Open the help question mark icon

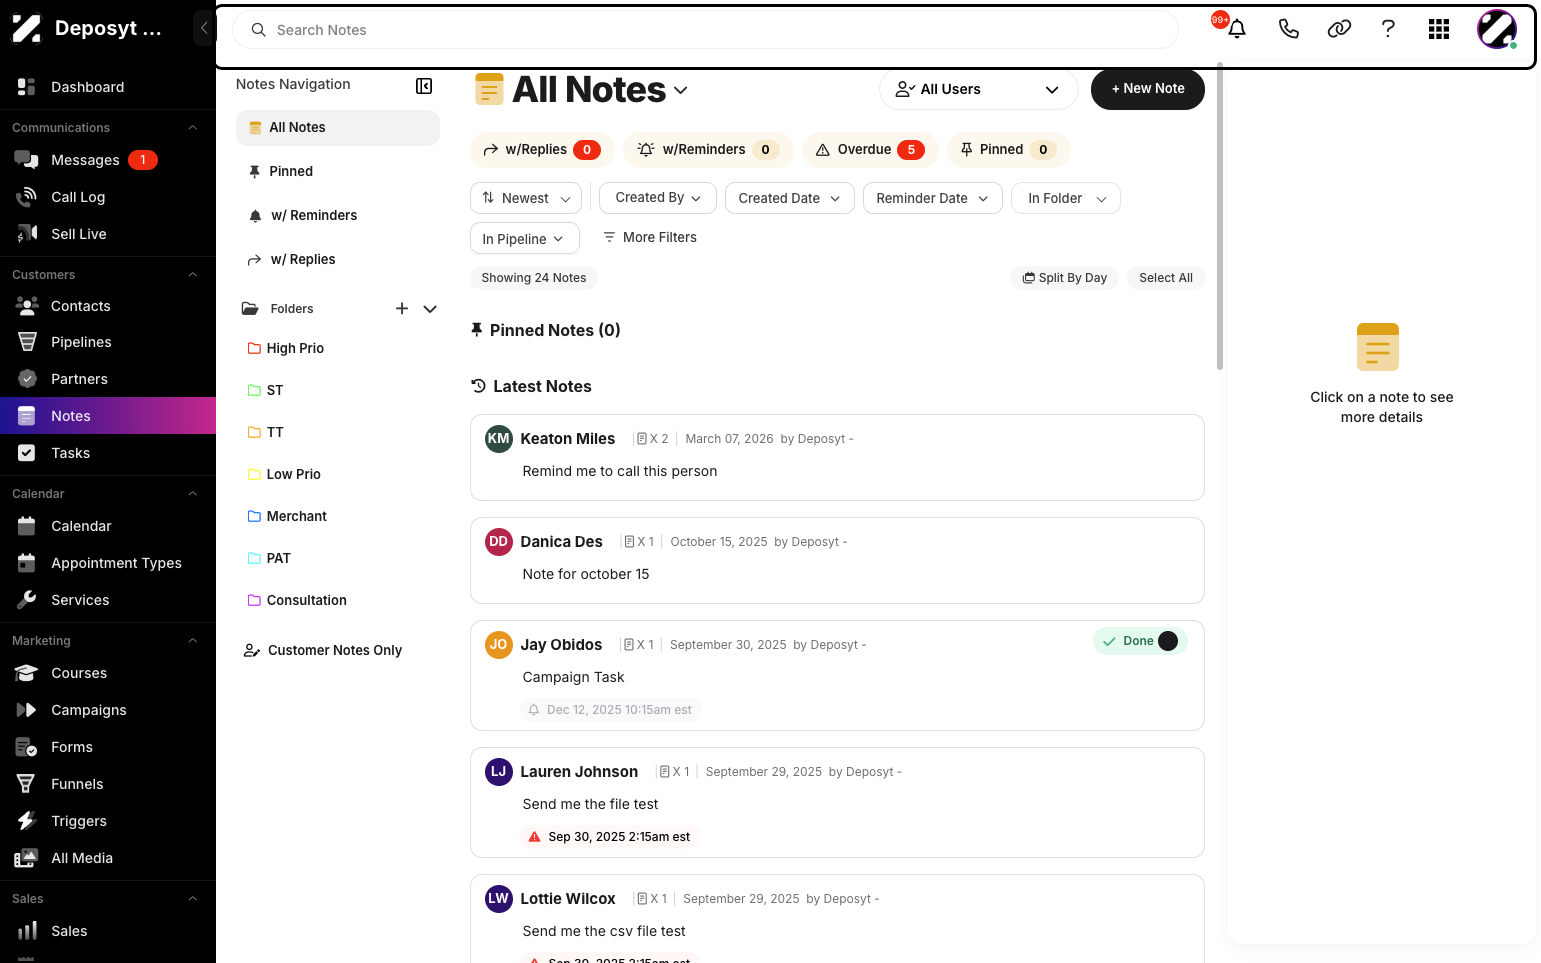(1388, 29)
